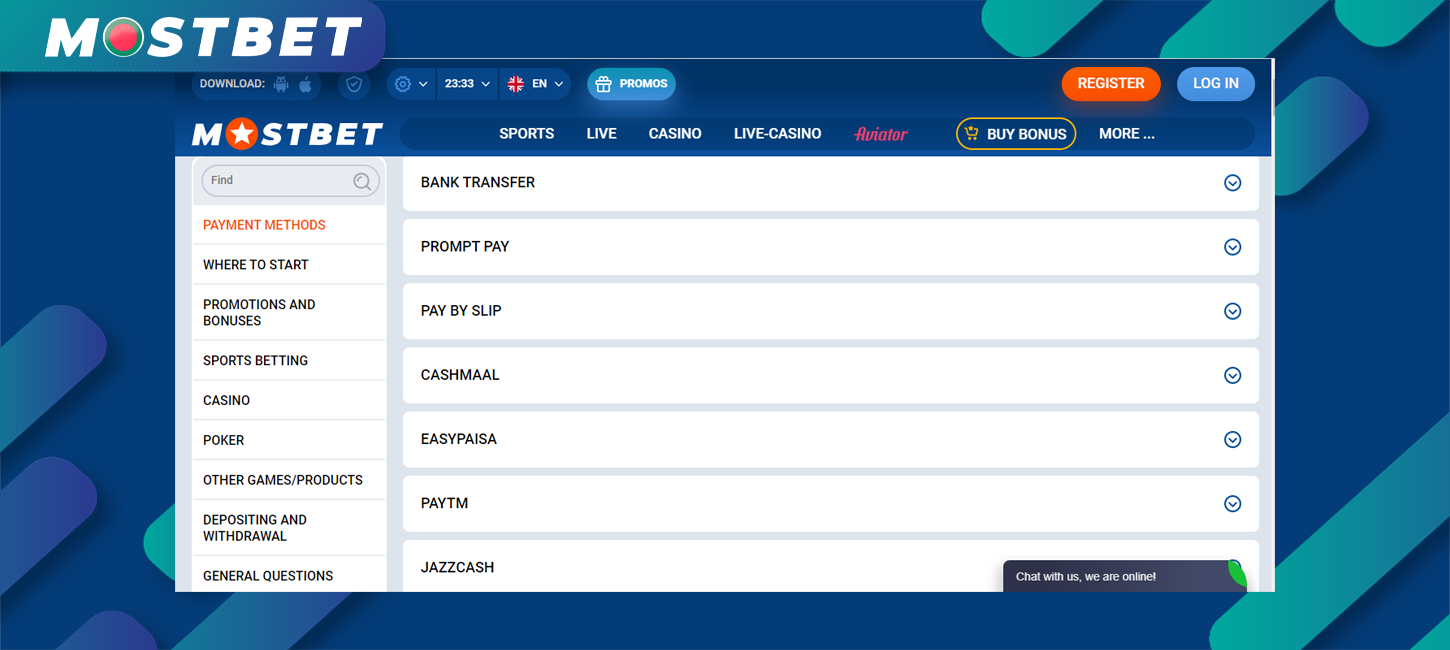Click the search magnifier in Find field
This screenshot has width=1450, height=650.
point(361,181)
